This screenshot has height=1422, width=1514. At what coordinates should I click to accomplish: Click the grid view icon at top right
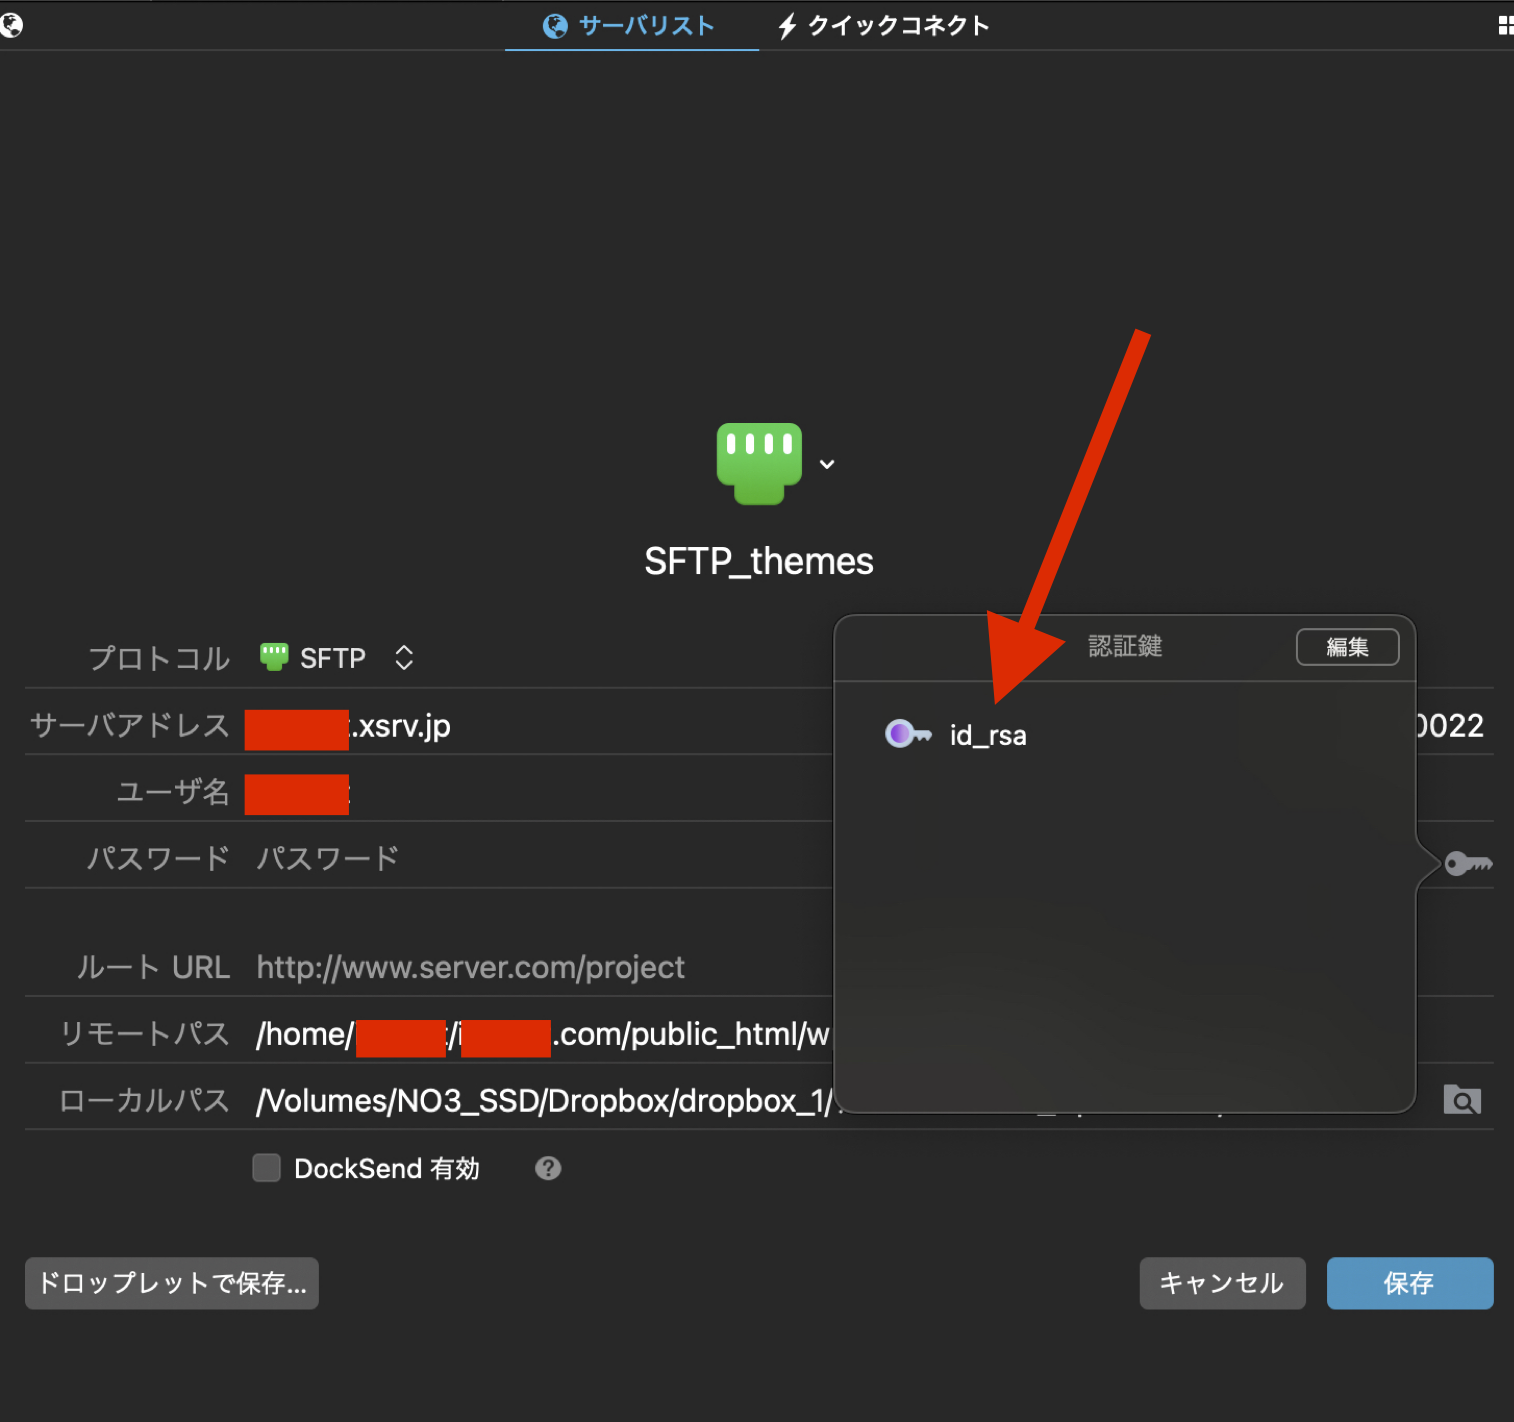(1504, 26)
